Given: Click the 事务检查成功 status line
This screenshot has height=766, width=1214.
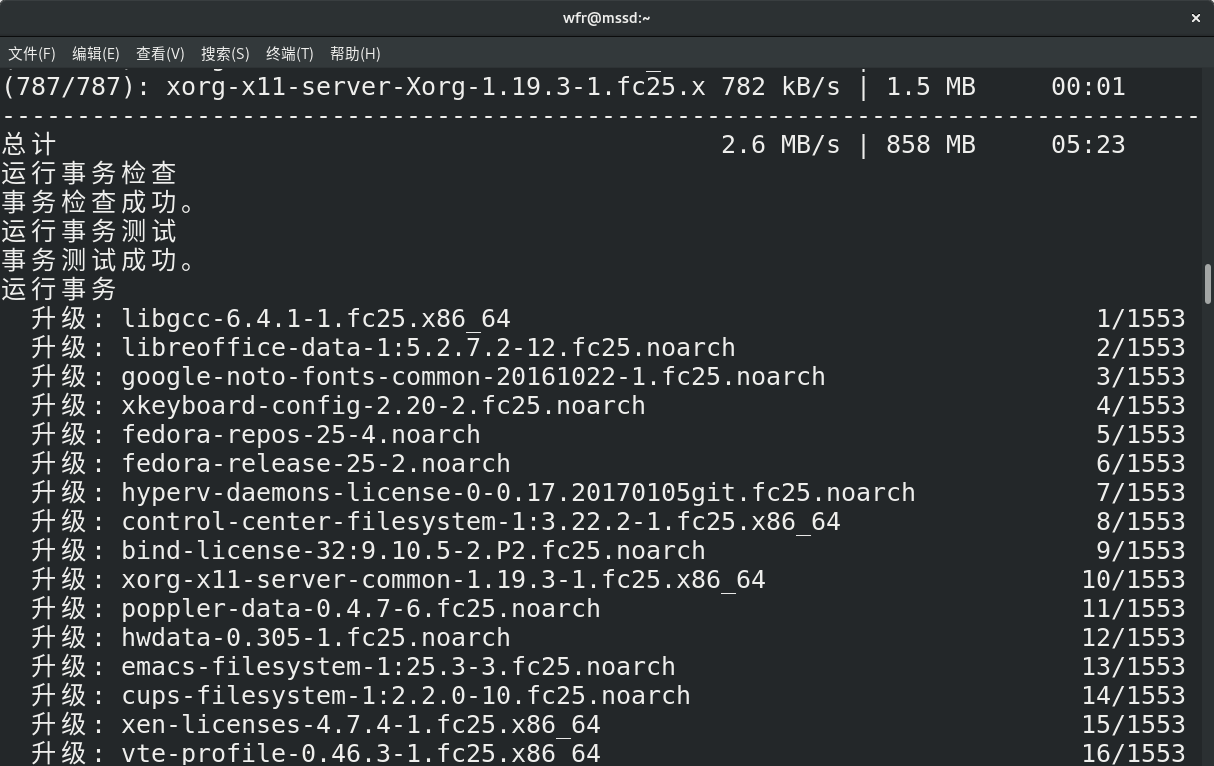Looking at the screenshot, I should pos(98,203).
